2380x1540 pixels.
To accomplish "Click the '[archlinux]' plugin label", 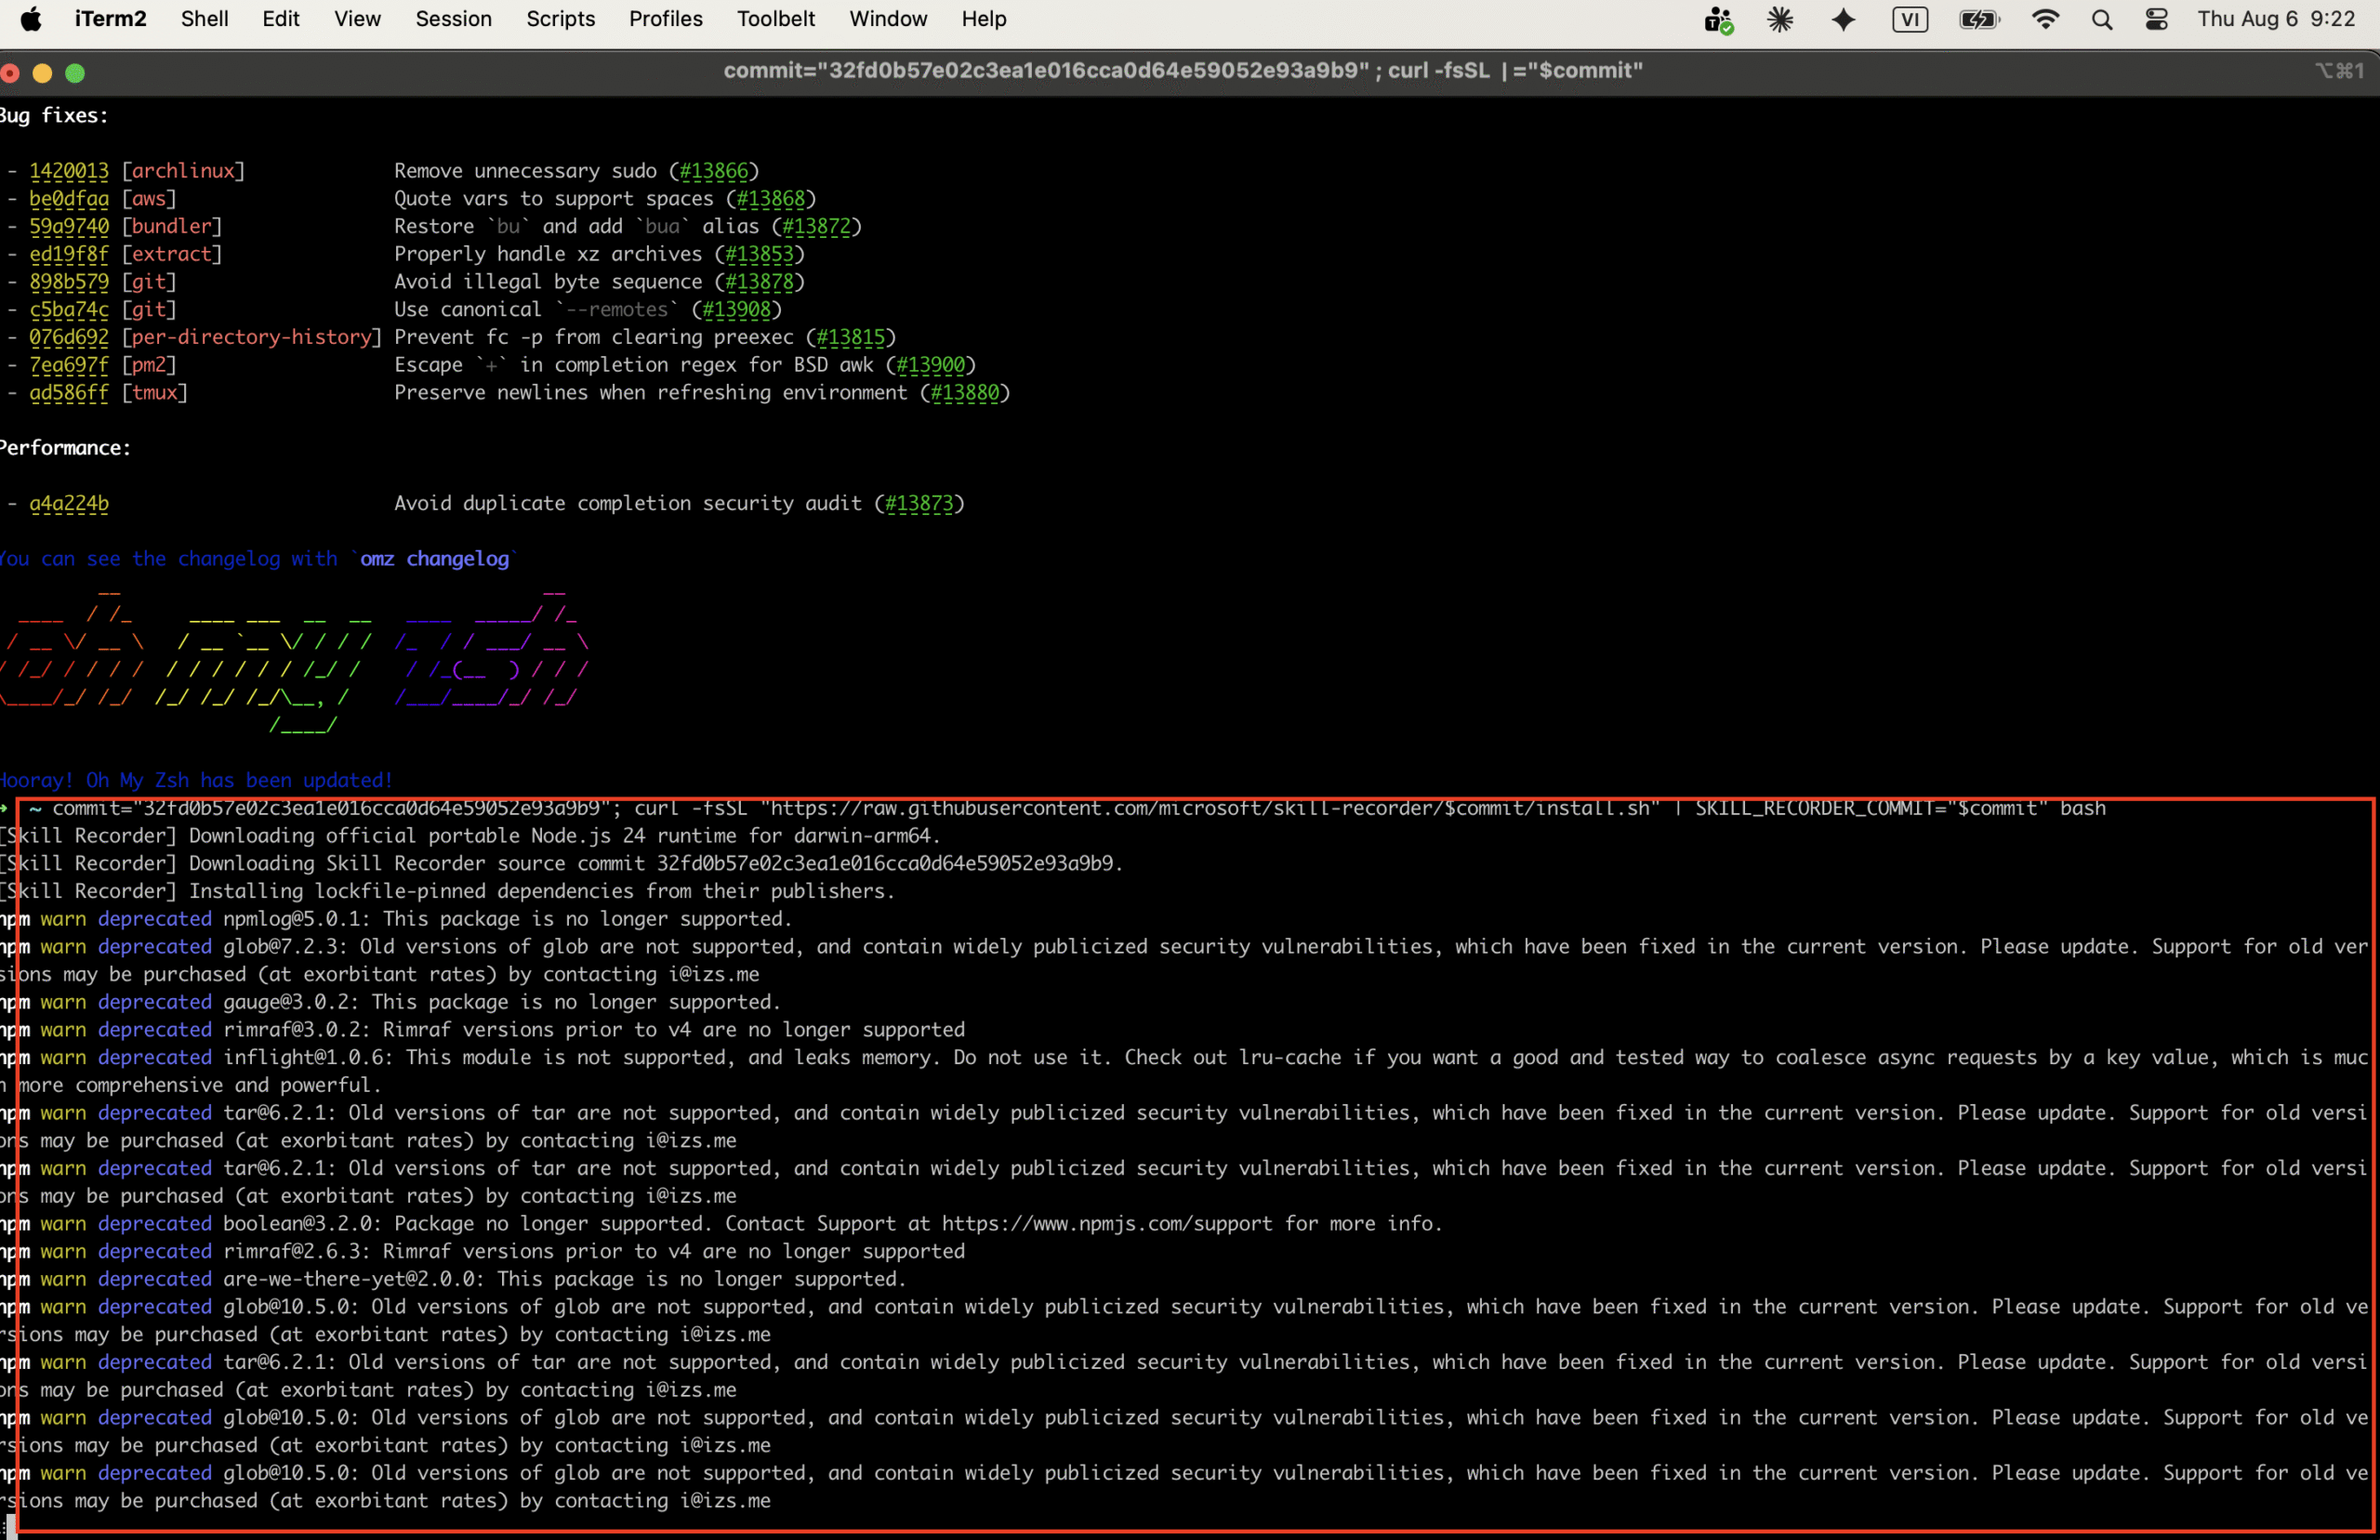I will (183, 171).
